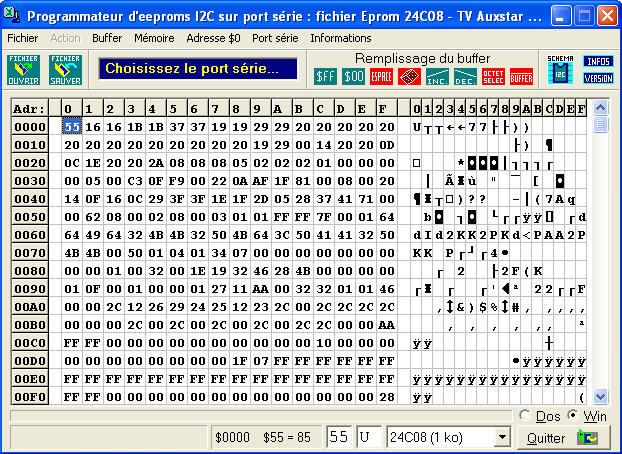Click the hex value input field showing 55

[340, 438]
